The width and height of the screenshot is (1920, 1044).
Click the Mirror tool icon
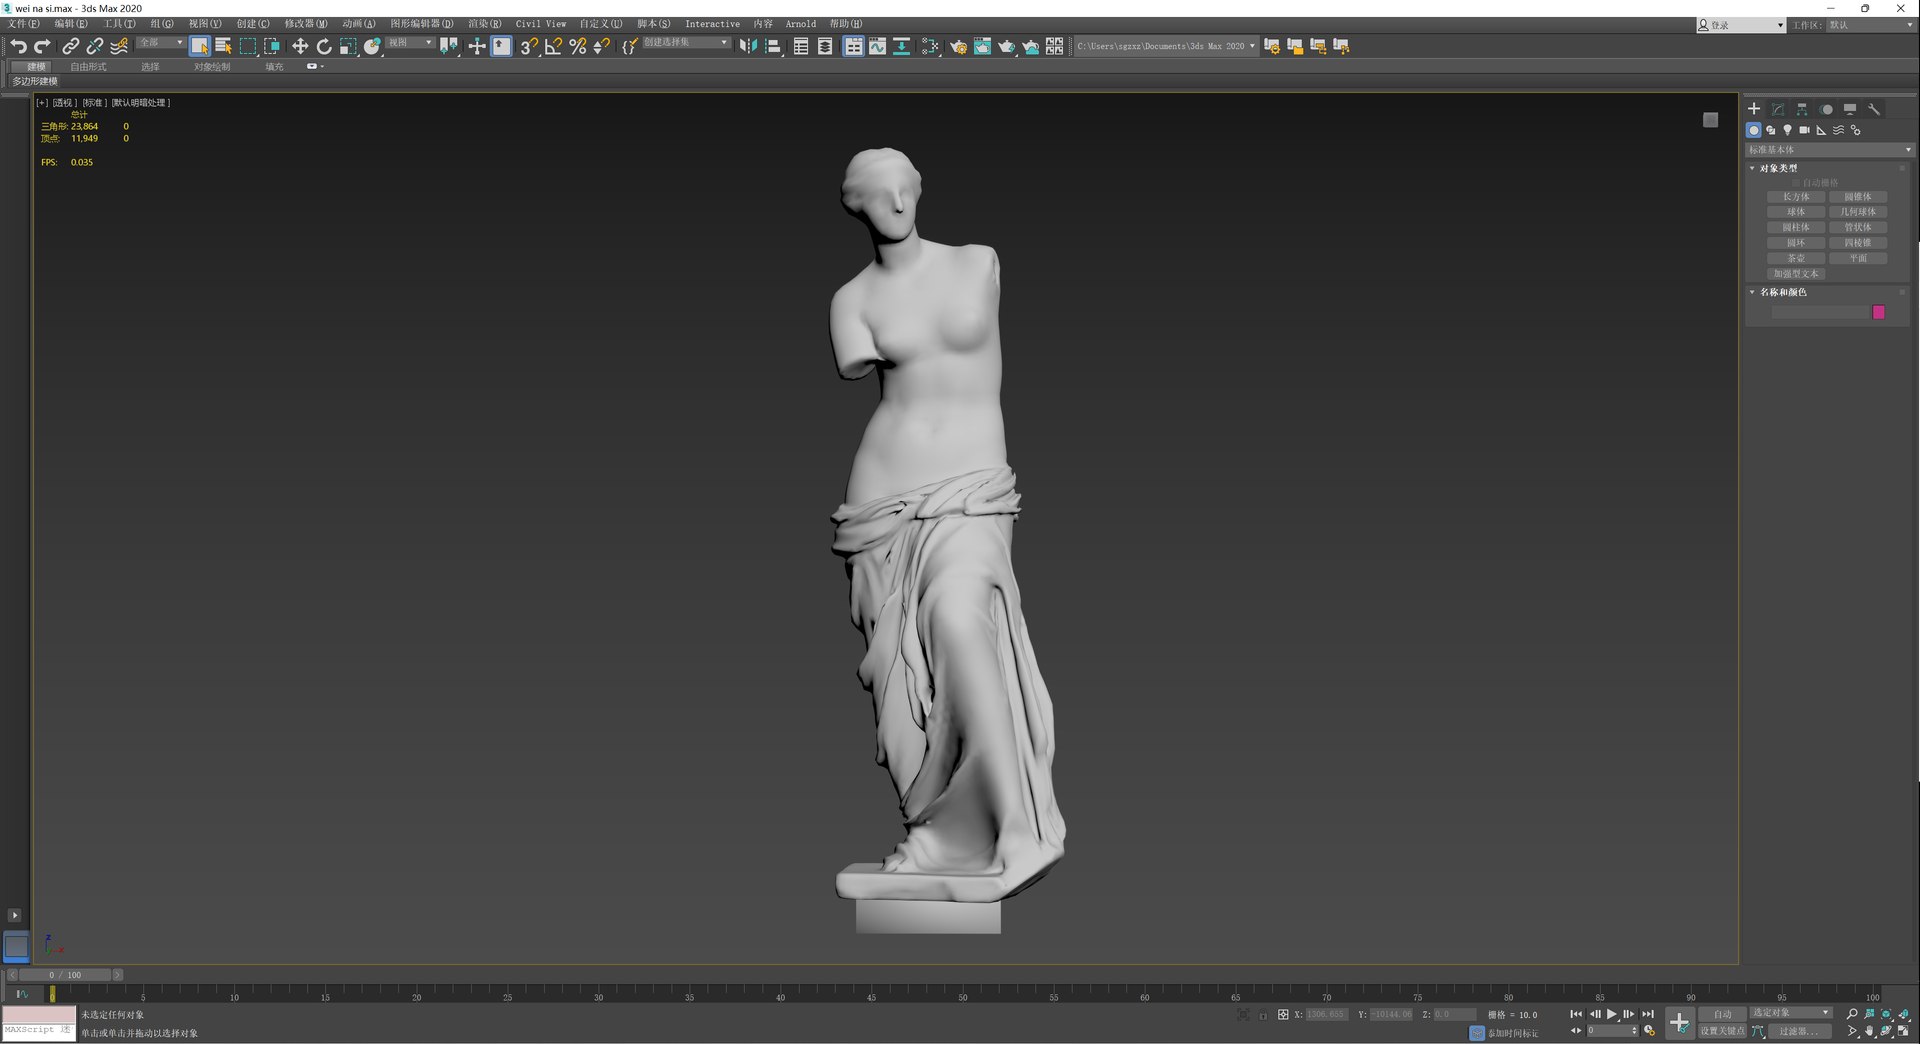748,46
